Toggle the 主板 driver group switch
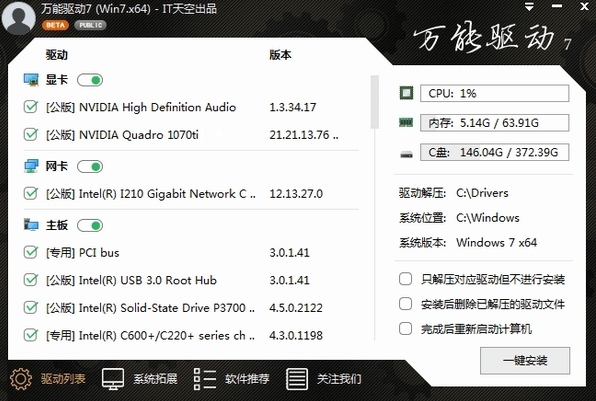596x401 pixels. tap(90, 225)
